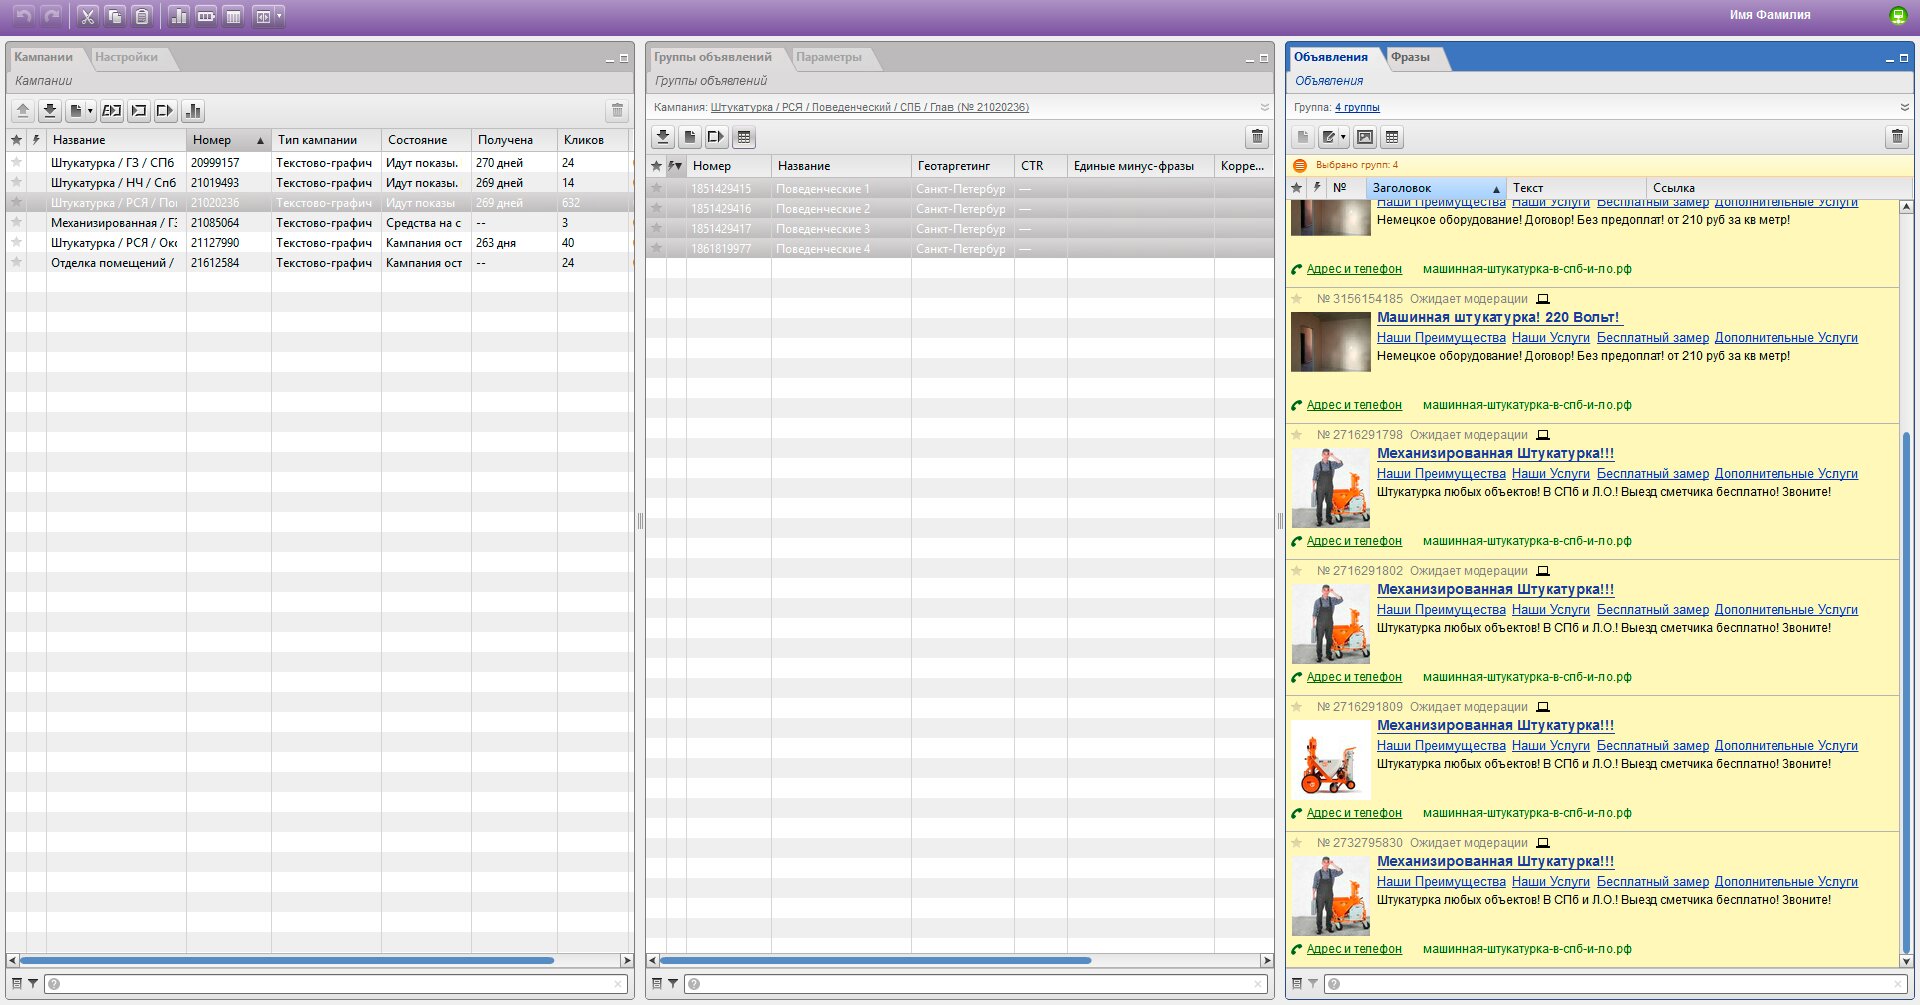Sort campaigns by Номер column
The height and width of the screenshot is (1005, 1920).
pyautogui.click(x=229, y=140)
